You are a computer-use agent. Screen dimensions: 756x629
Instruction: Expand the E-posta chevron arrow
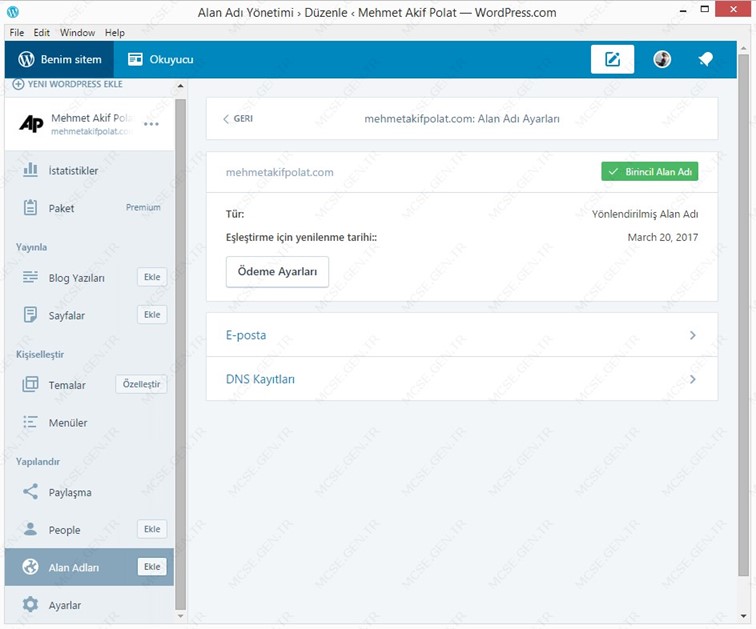pyautogui.click(x=693, y=335)
